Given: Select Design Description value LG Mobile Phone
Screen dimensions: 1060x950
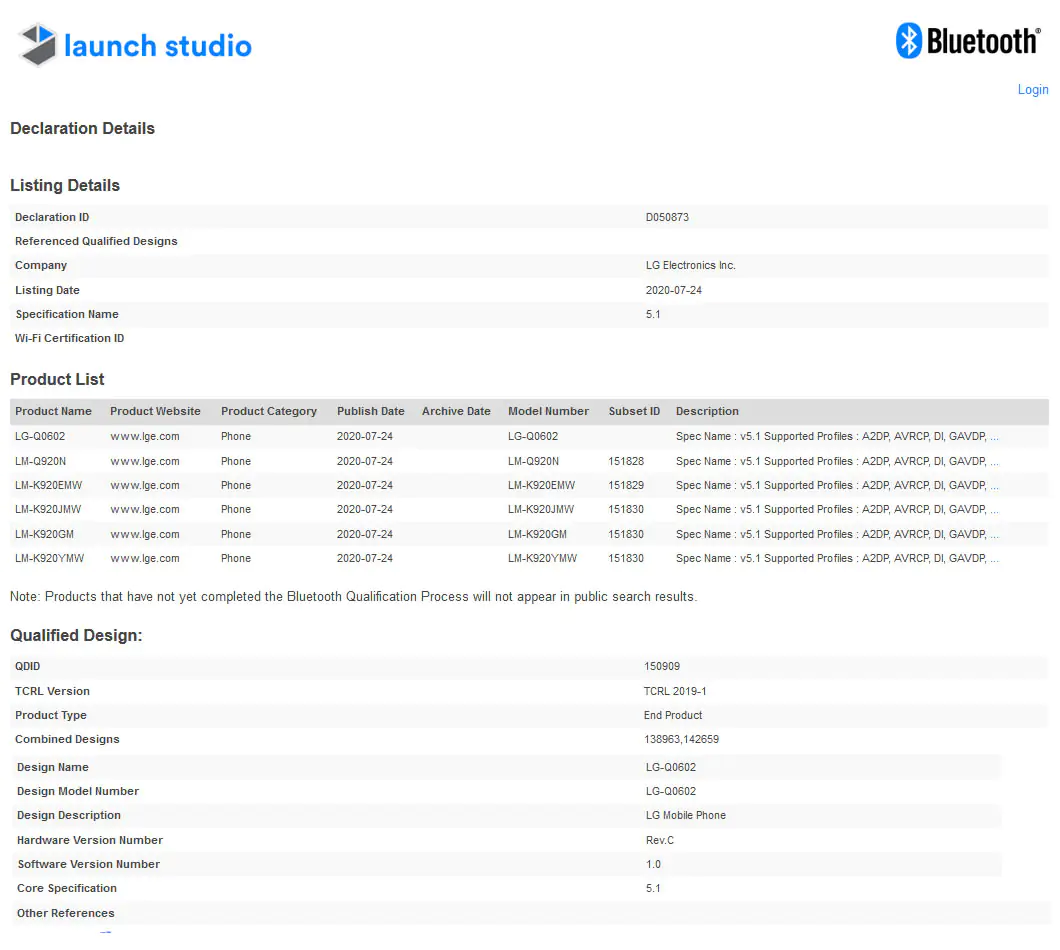Looking at the screenshot, I should tap(685, 815).
